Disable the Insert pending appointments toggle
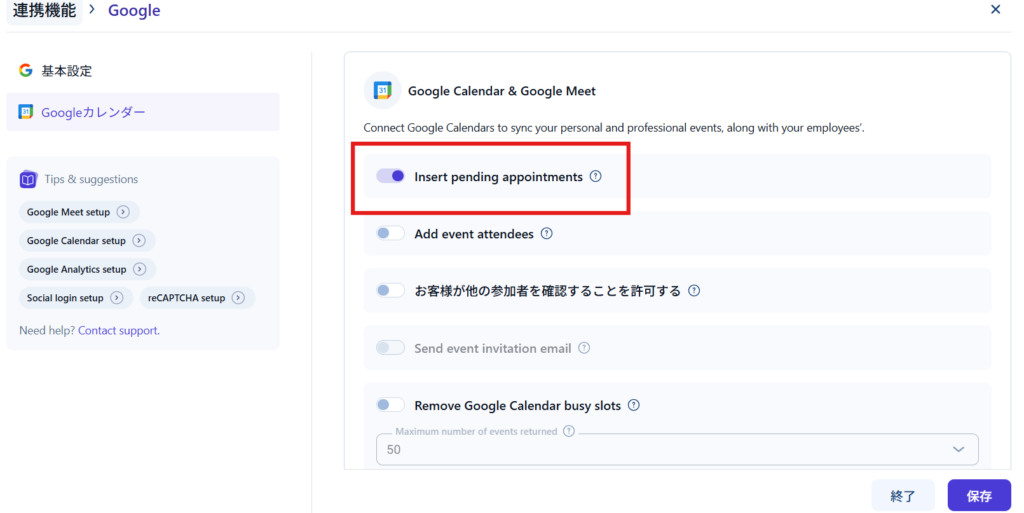Screen dimensions: 1024x513 tap(391, 176)
